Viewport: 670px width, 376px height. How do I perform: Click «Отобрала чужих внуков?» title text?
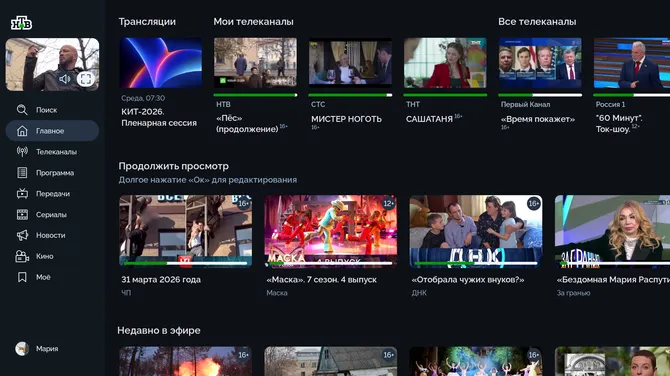[468, 279]
